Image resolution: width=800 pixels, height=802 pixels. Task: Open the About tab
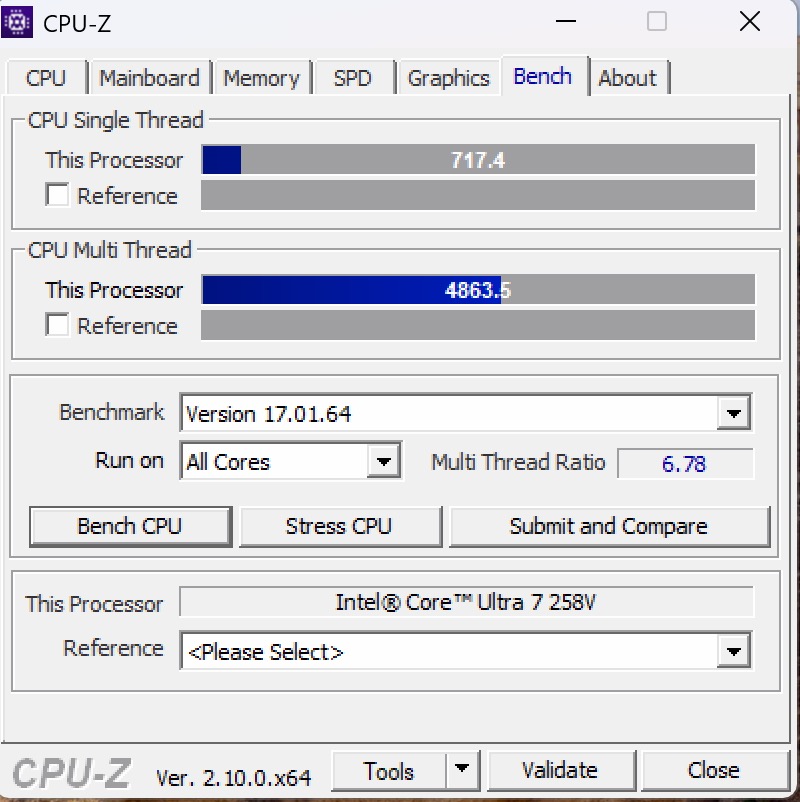pos(628,78)
